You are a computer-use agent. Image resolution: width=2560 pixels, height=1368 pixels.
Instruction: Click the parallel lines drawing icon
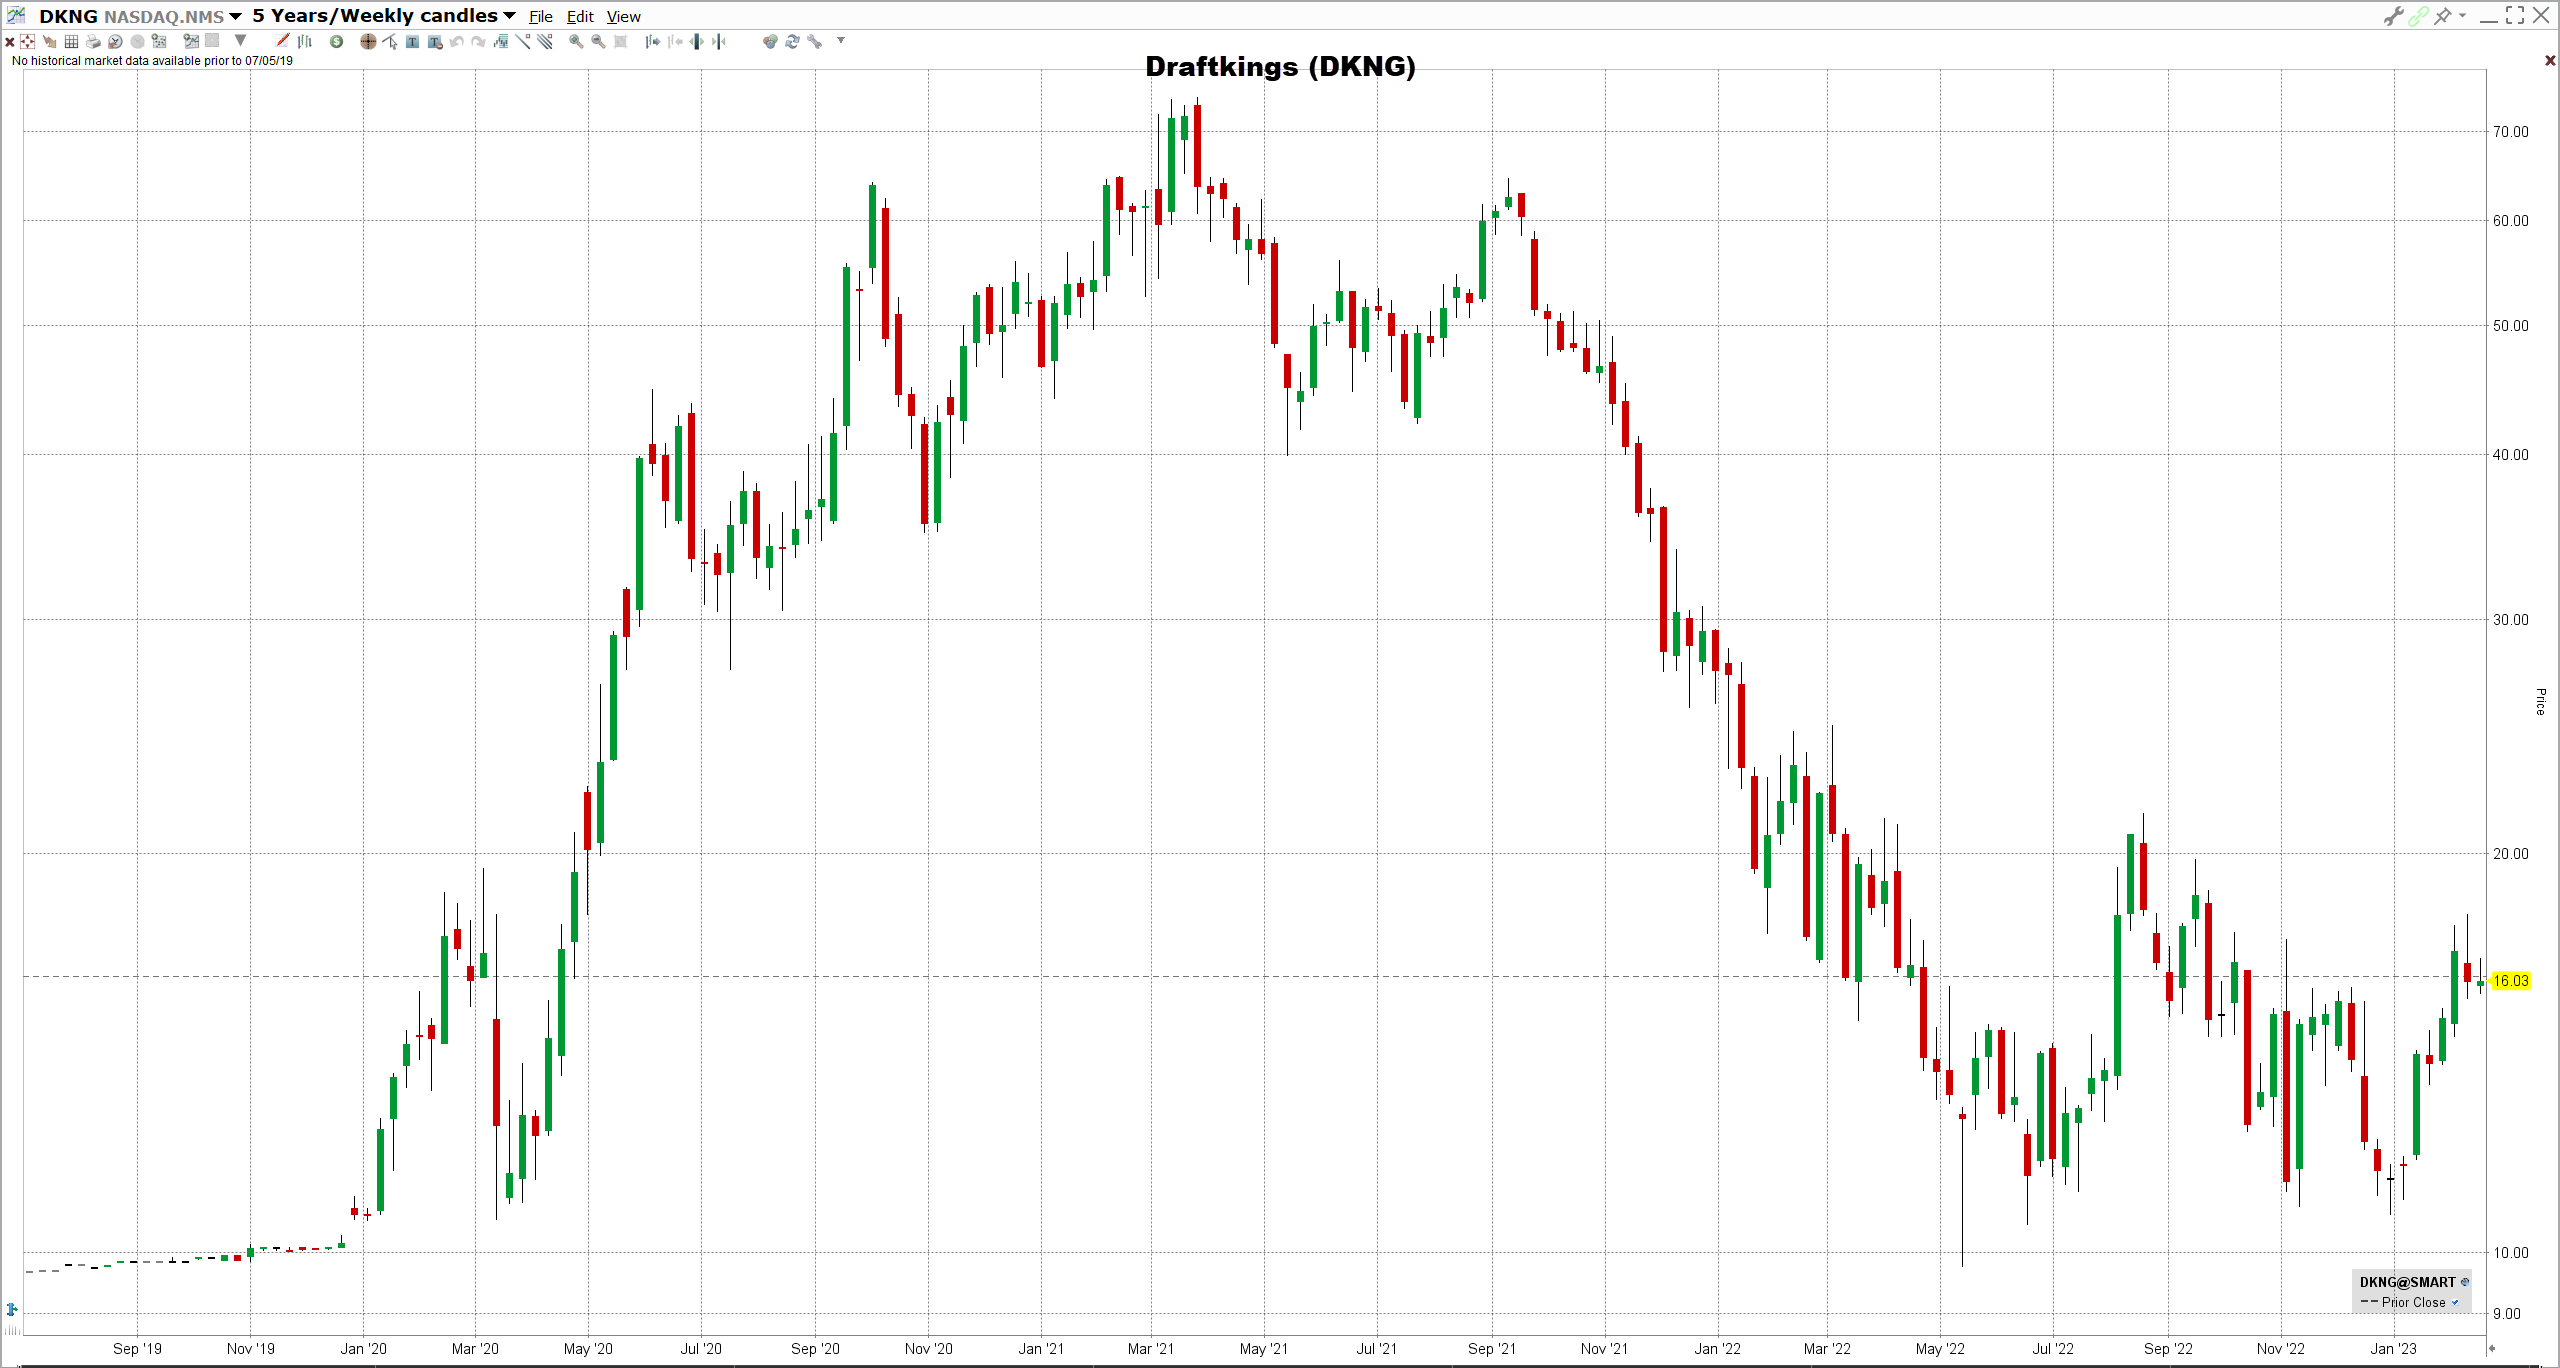coord(545,41)
